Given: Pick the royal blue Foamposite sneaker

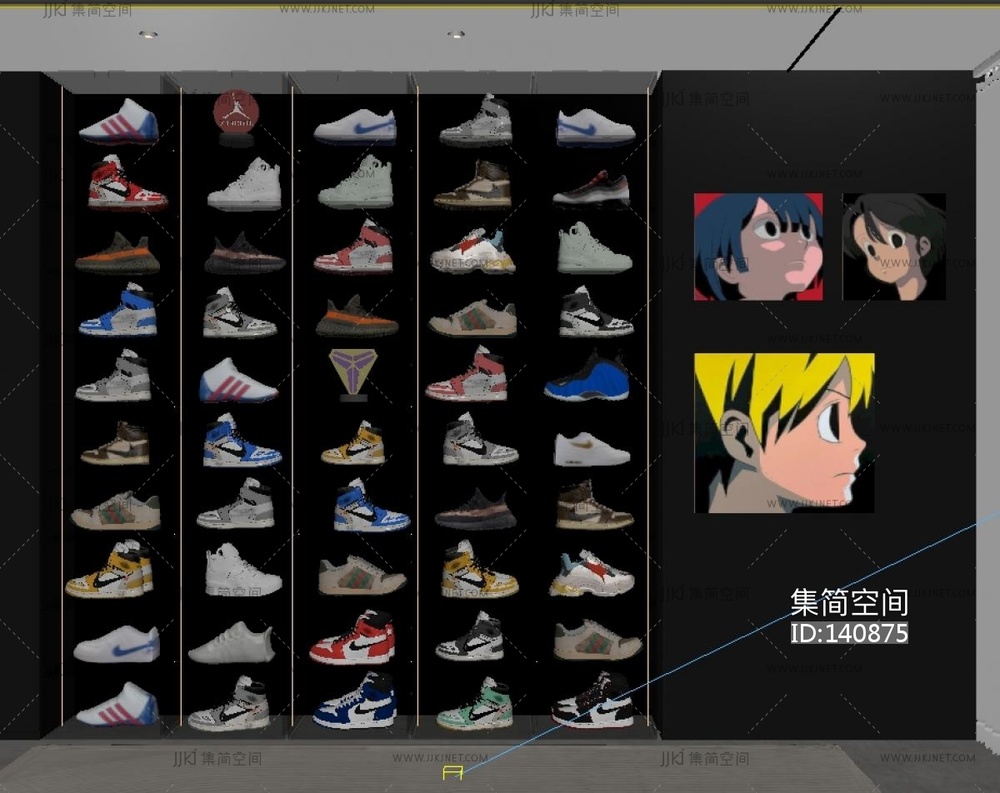Looking at the screenshot, I should coord(588,378).
